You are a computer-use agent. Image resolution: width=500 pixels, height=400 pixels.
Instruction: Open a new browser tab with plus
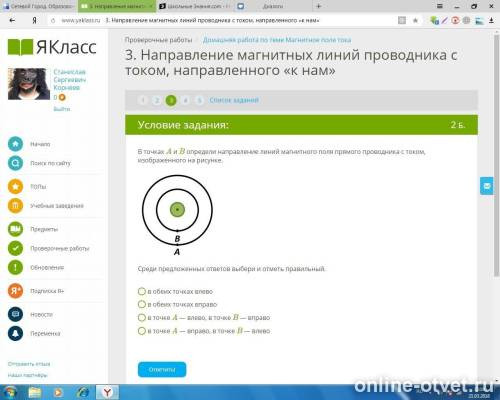[x=318, y=6]
